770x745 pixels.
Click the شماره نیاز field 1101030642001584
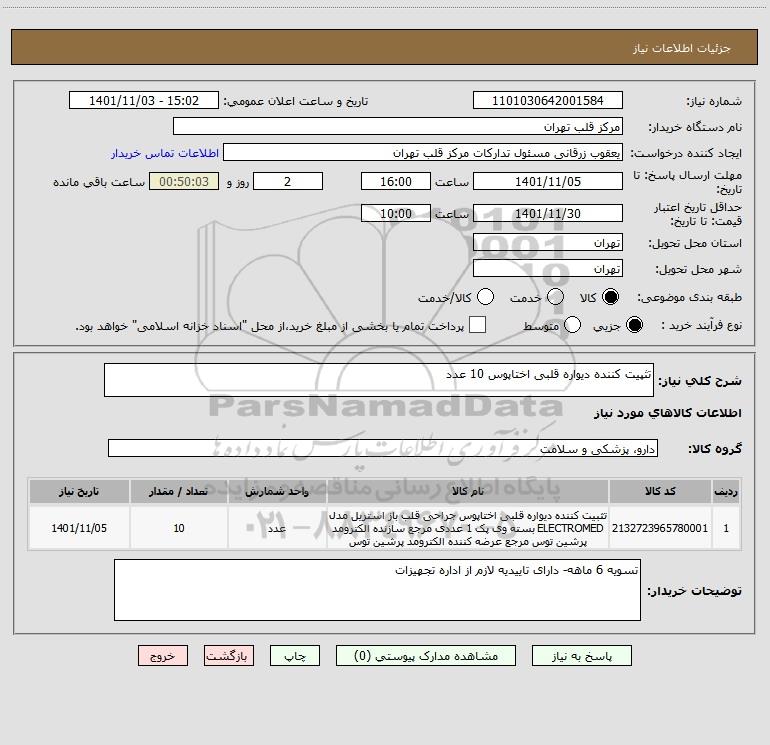(548, 101)
